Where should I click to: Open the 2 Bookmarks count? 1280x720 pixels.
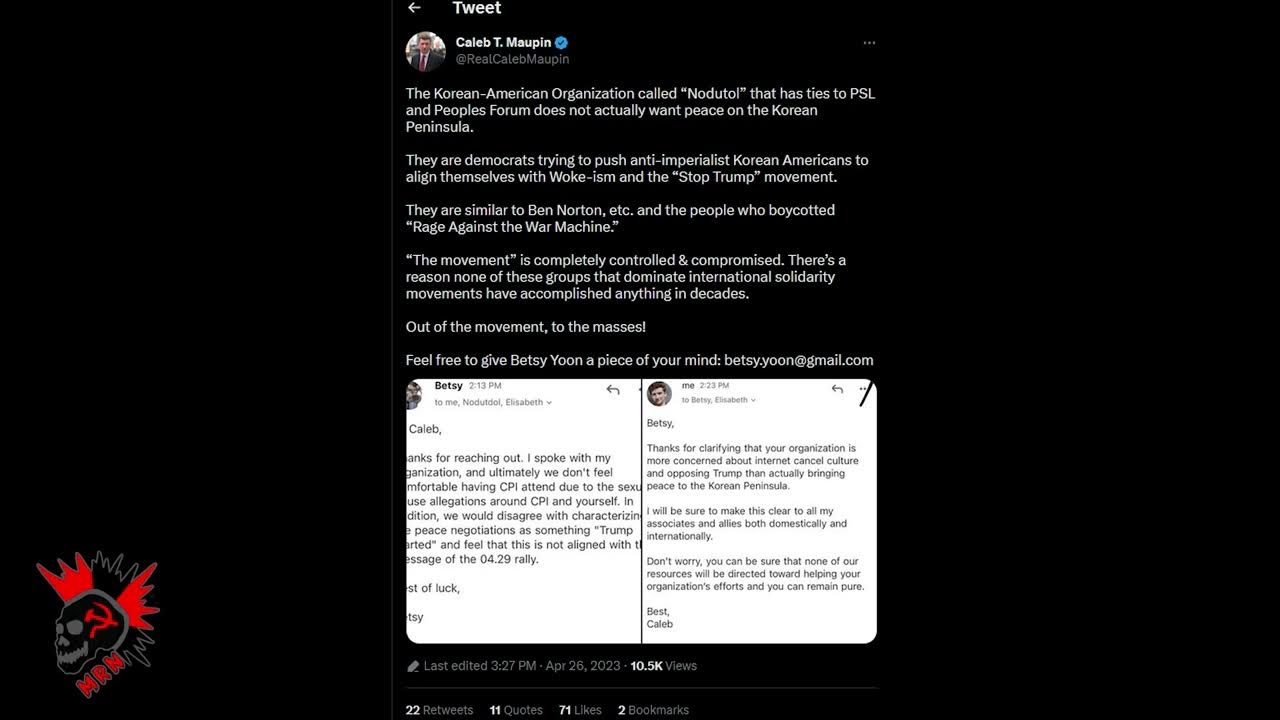pos(653,710)
